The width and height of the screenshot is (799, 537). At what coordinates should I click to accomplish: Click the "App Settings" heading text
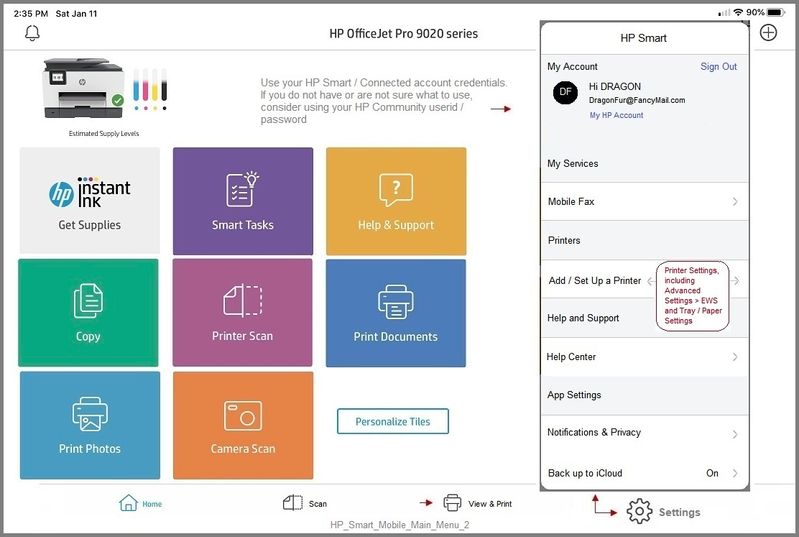[x=574, y=395]
